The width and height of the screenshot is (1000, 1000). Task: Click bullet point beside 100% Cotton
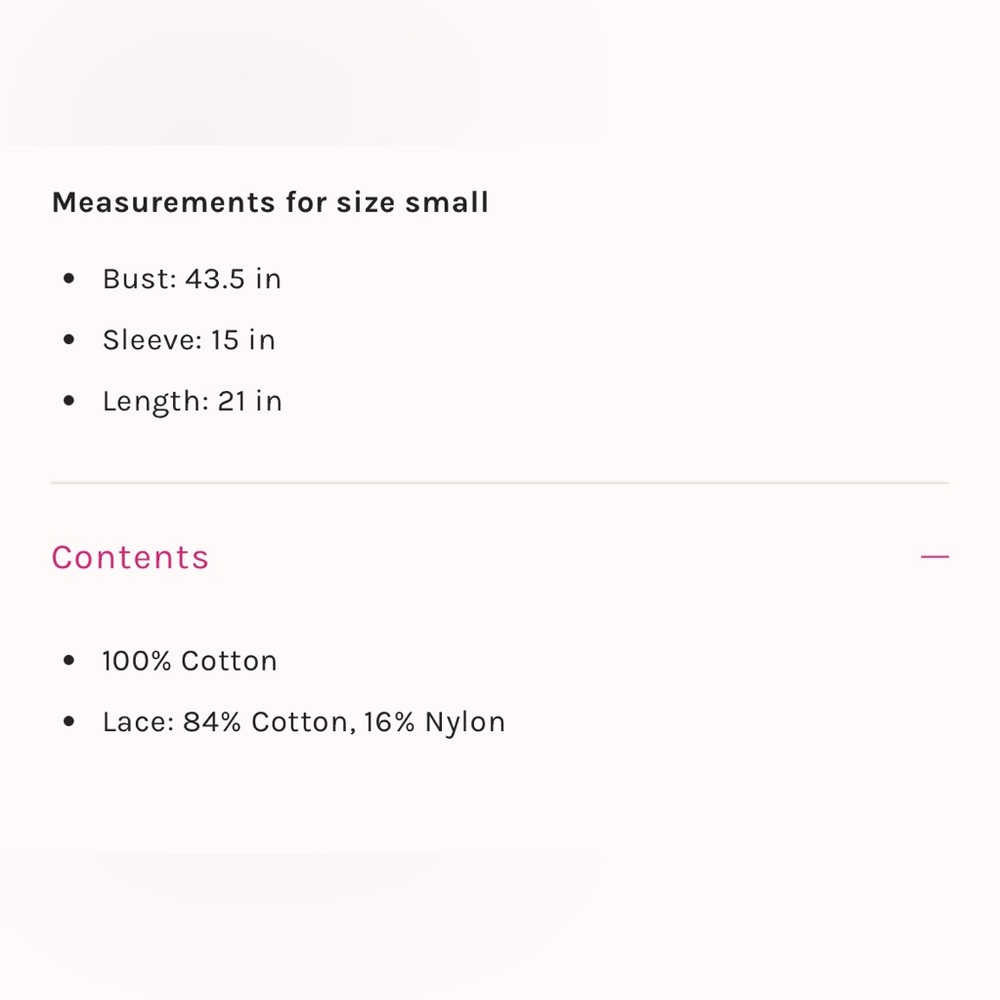pyautogui.click(x=69, y=660)
